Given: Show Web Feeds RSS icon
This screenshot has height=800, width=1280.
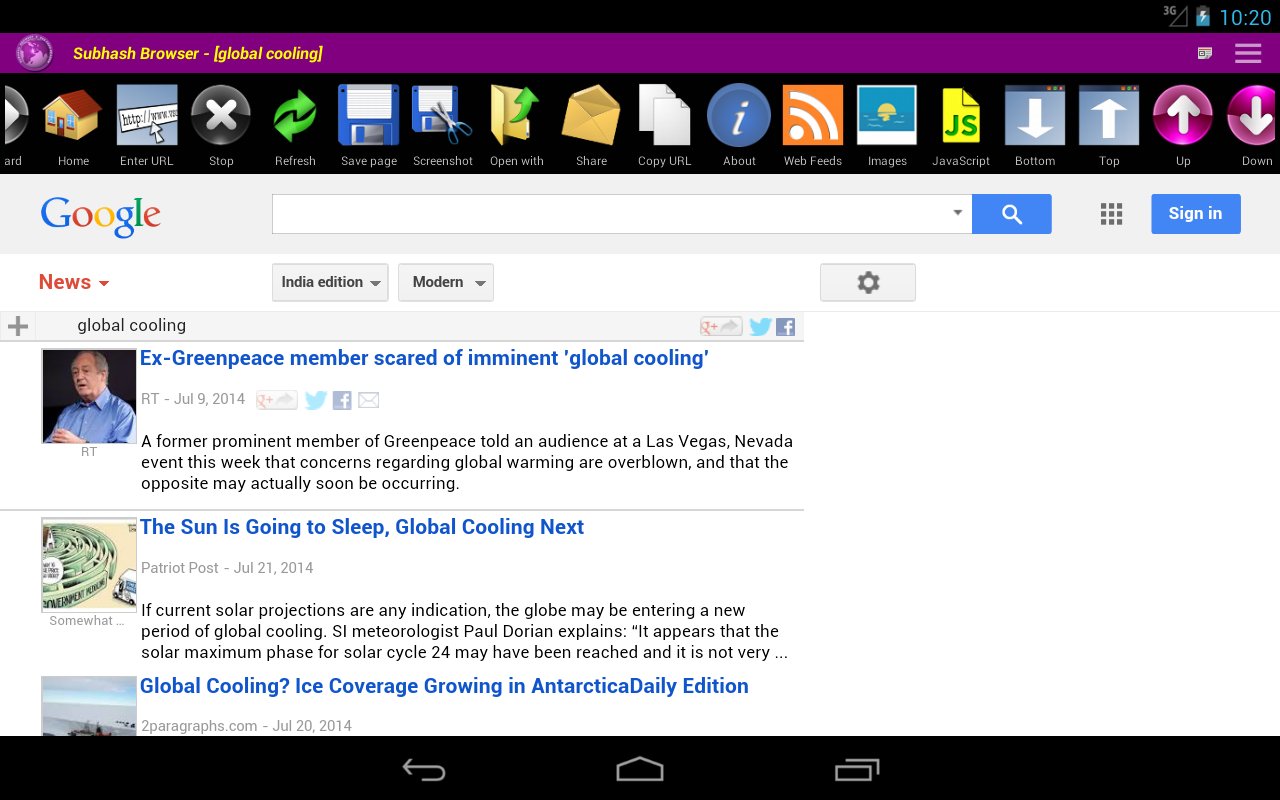Looking at the screenshot, I should (x=813, y=115).
